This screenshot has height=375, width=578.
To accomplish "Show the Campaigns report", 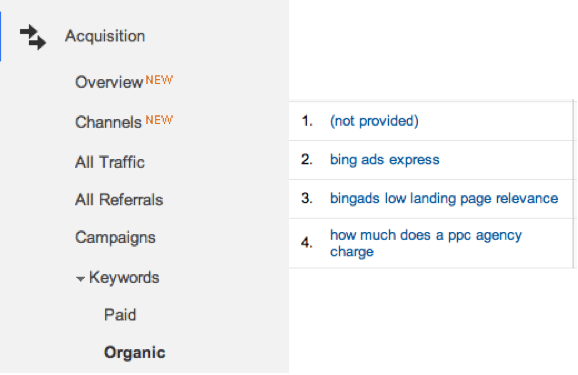I will (x=115, y=237).
